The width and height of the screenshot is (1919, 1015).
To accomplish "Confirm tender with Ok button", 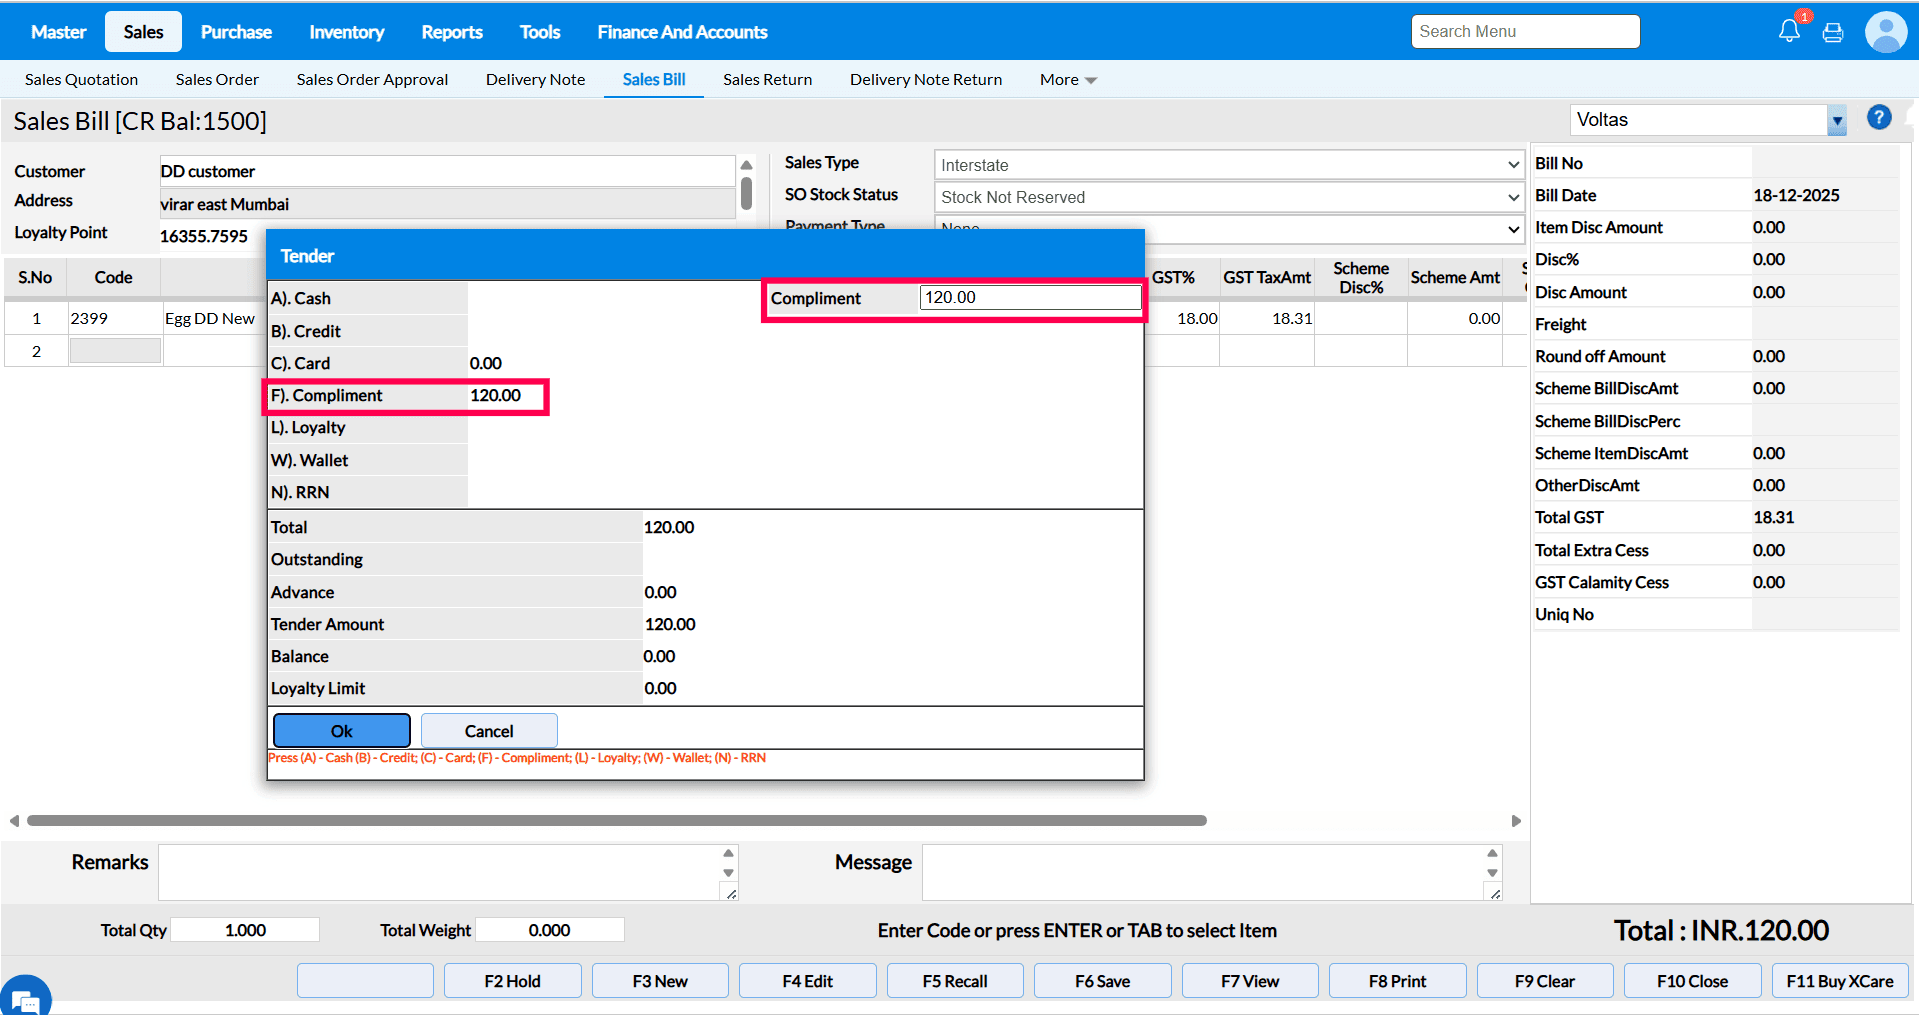I will 341,731.
